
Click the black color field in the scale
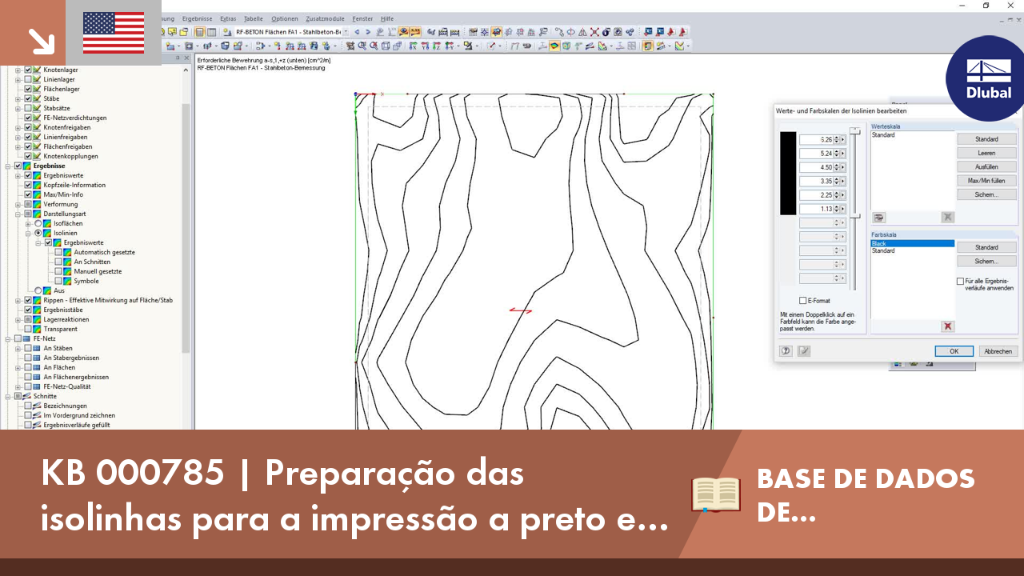point(788,173)
